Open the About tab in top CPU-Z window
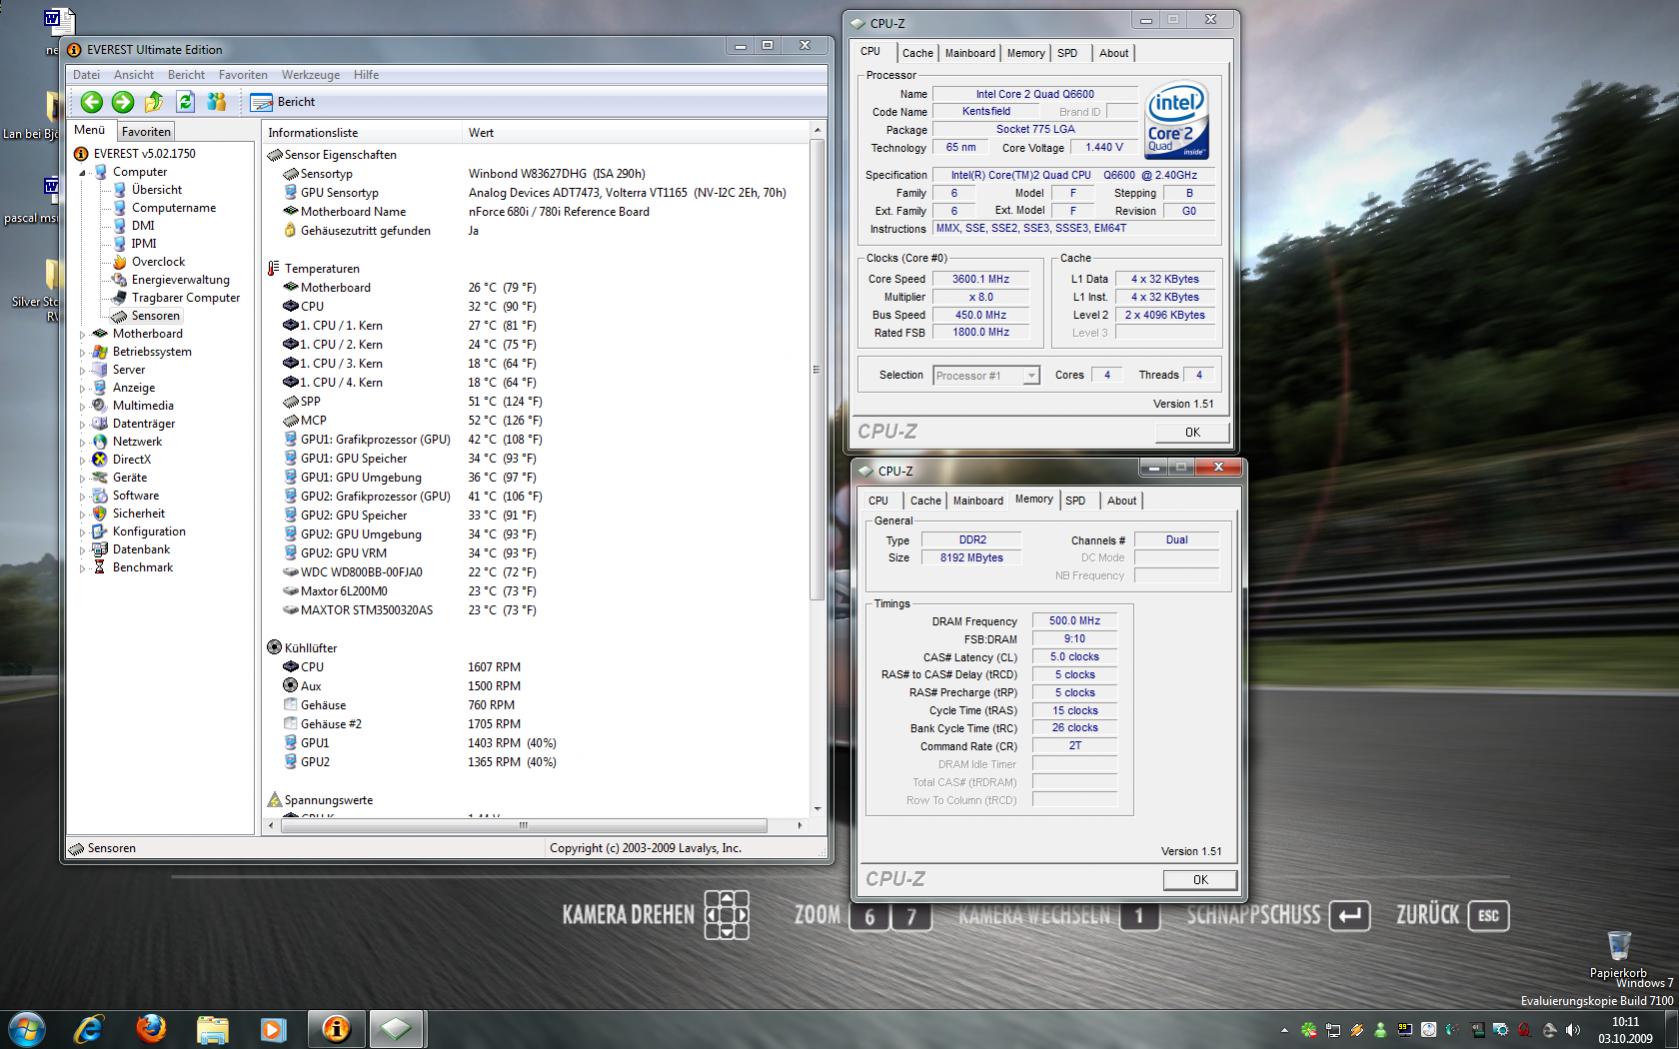 pos(1113,53)
